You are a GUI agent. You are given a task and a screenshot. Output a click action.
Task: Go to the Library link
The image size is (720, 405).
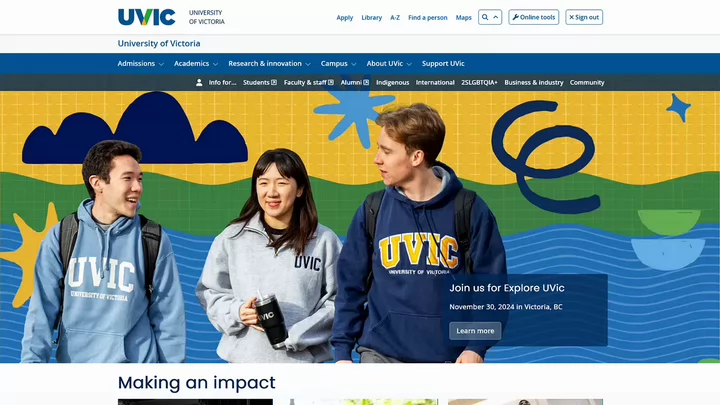371,17
